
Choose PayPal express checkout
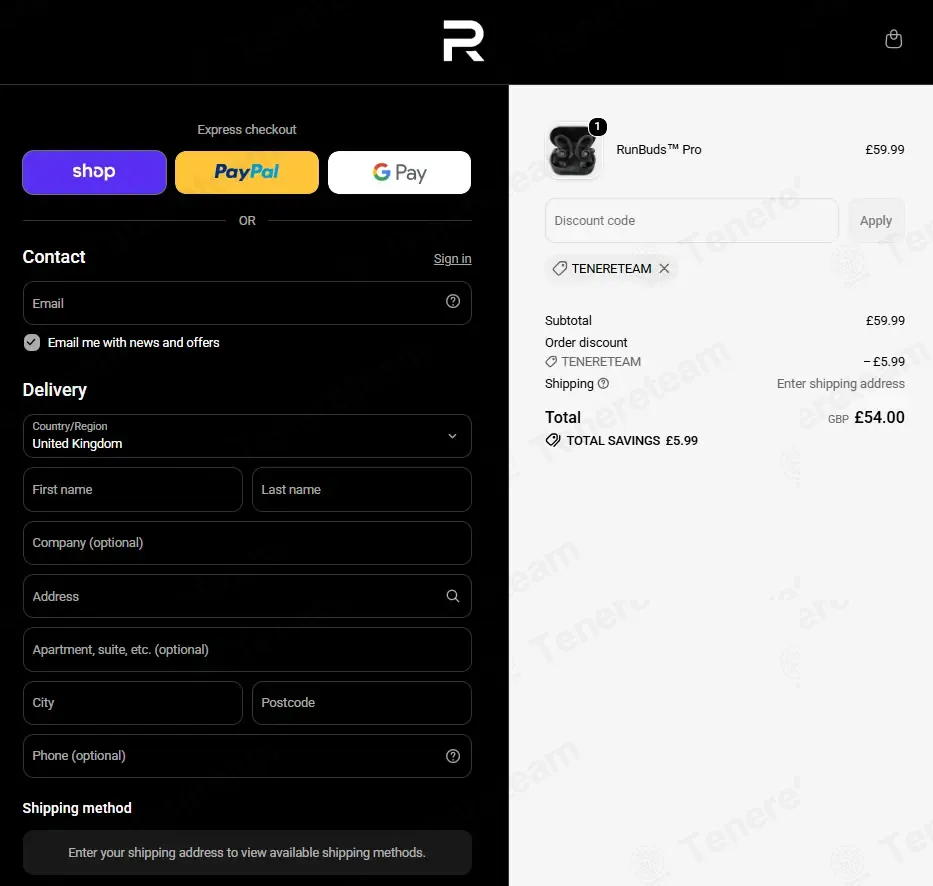pyautogui.click(x=247, y=173)
